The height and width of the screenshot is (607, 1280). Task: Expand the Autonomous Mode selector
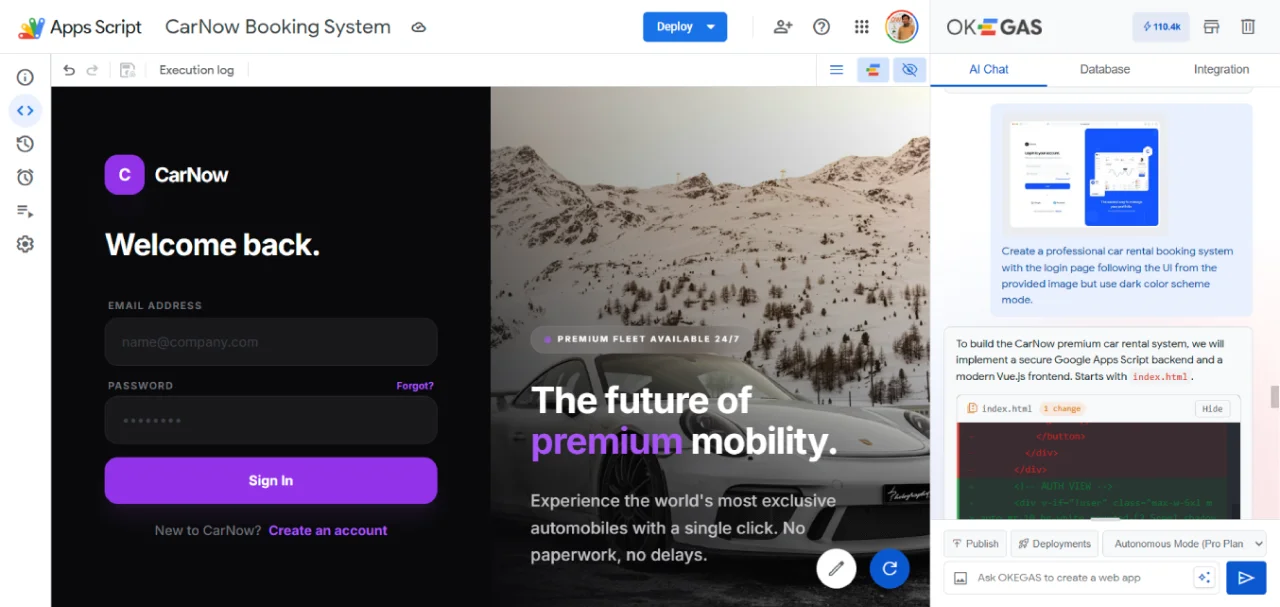tap(1184, 544)
